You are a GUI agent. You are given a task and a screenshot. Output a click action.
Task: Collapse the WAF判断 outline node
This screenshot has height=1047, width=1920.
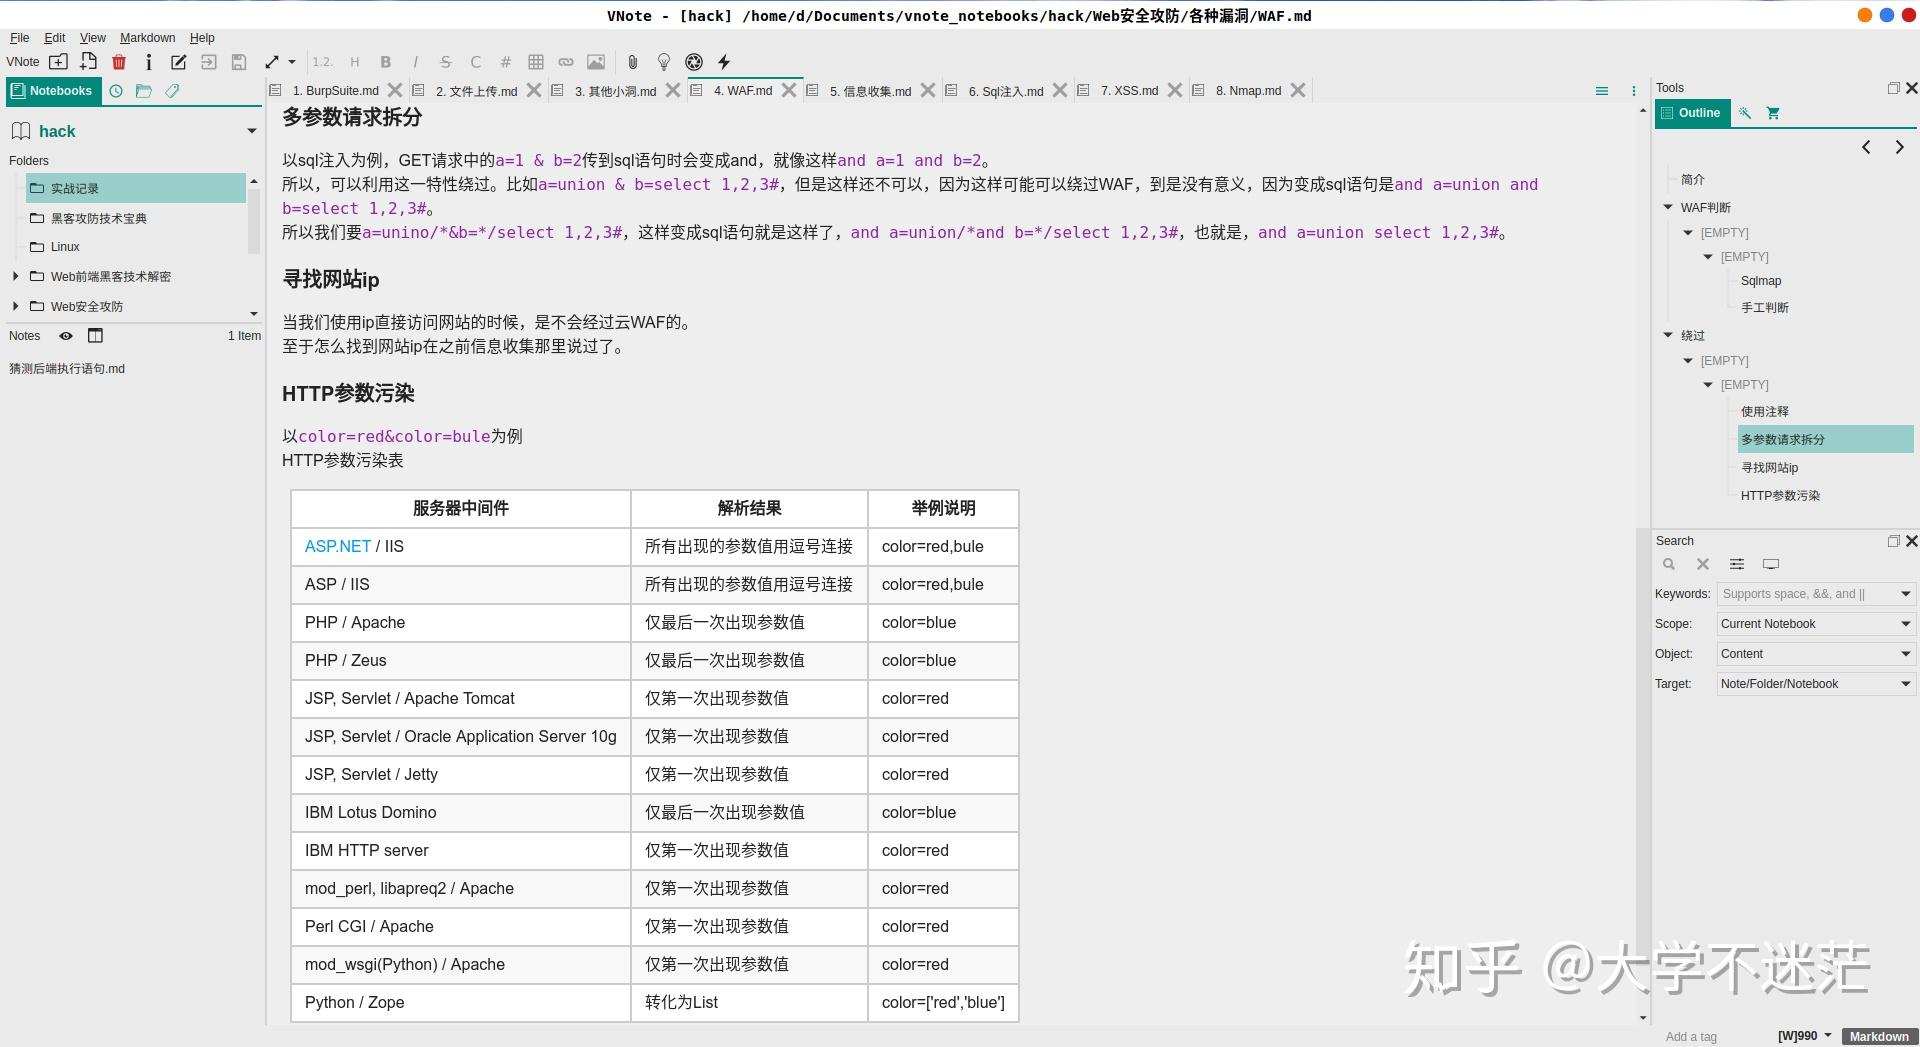coord(1668,207)
